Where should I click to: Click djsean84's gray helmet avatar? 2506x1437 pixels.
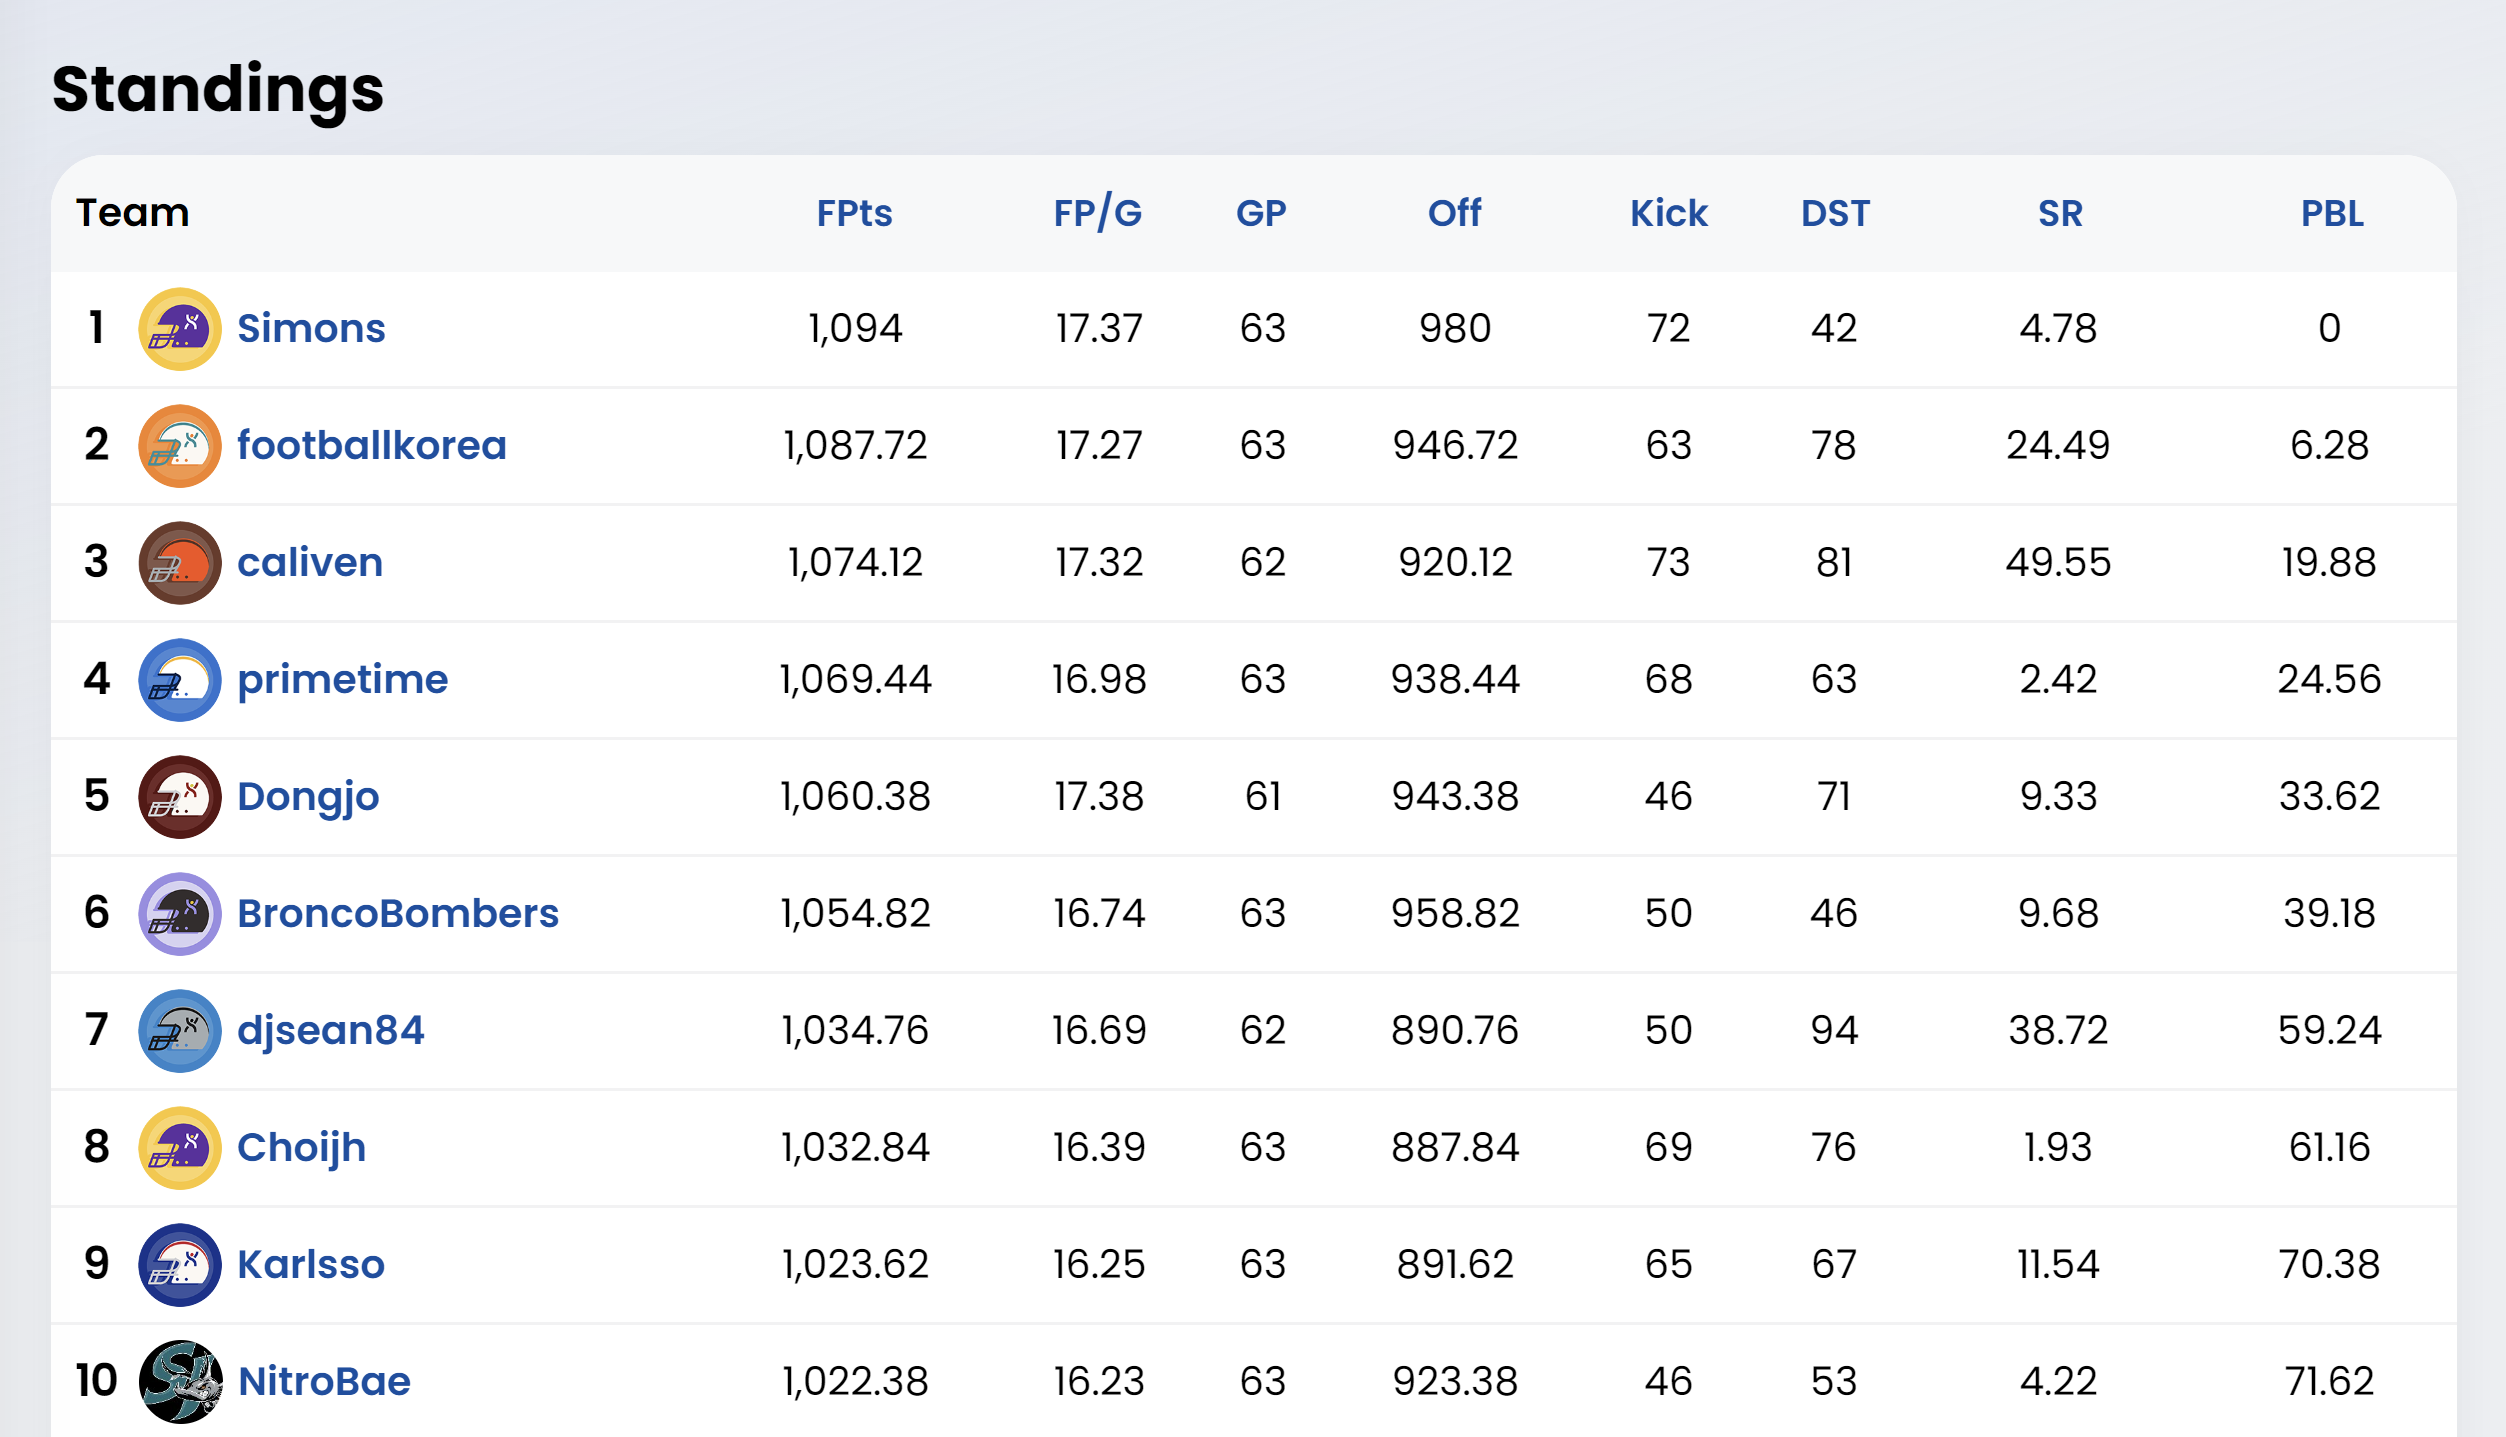pos(180,1031)
